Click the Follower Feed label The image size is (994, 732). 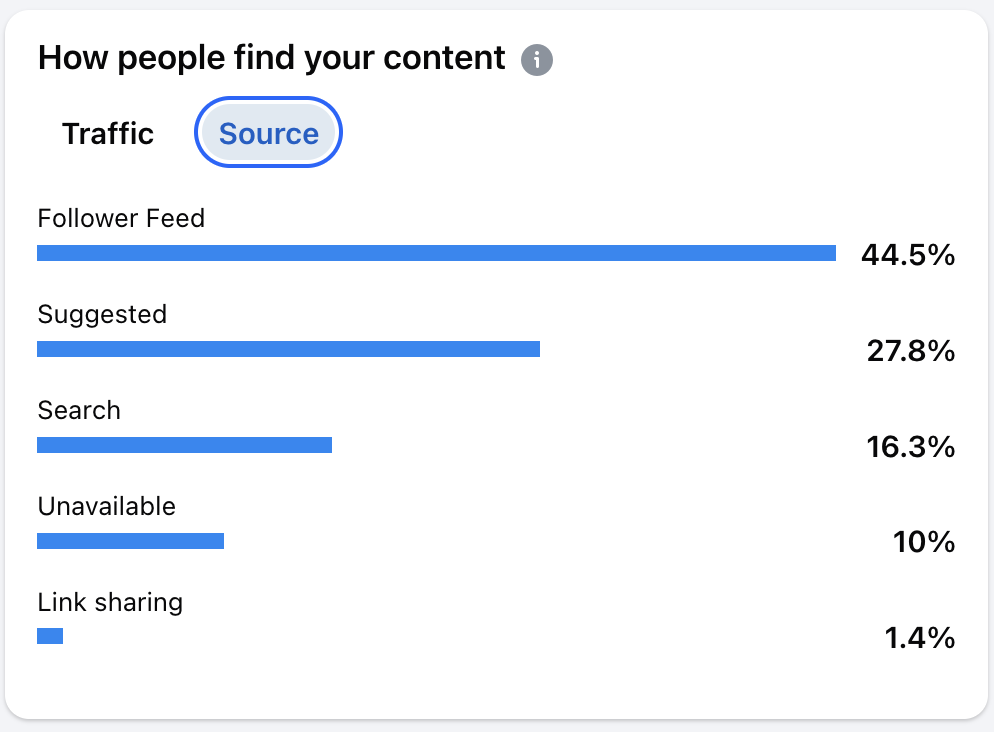[x=121, y=218]
